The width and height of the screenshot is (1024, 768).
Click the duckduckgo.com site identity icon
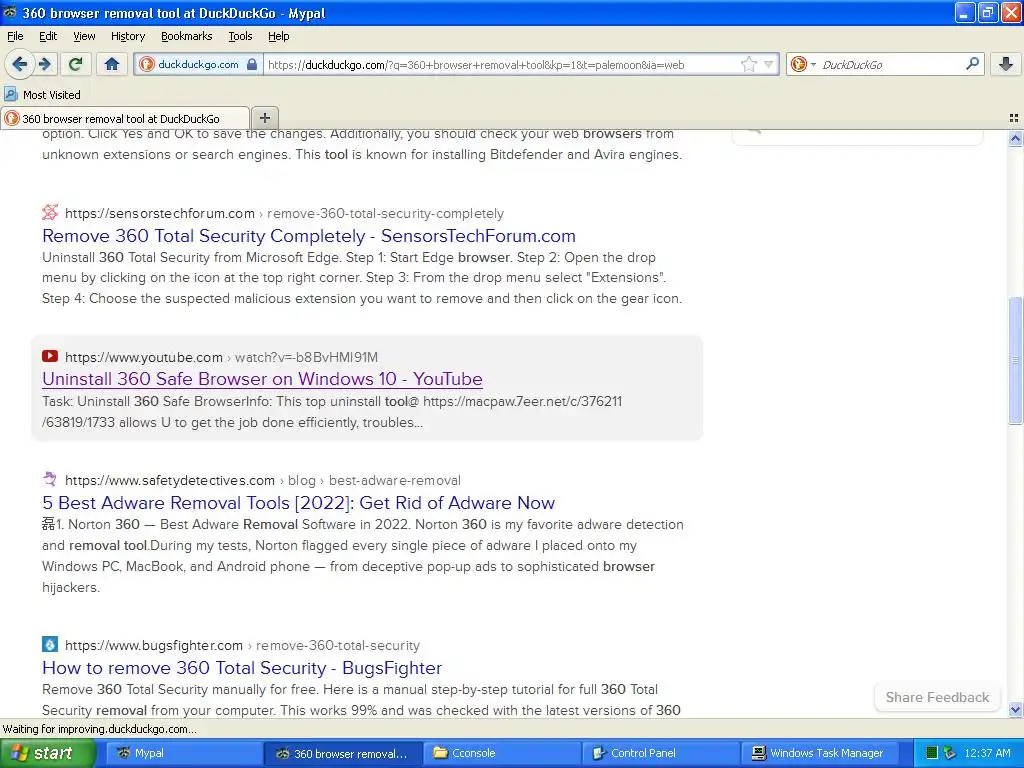point(147,64)
